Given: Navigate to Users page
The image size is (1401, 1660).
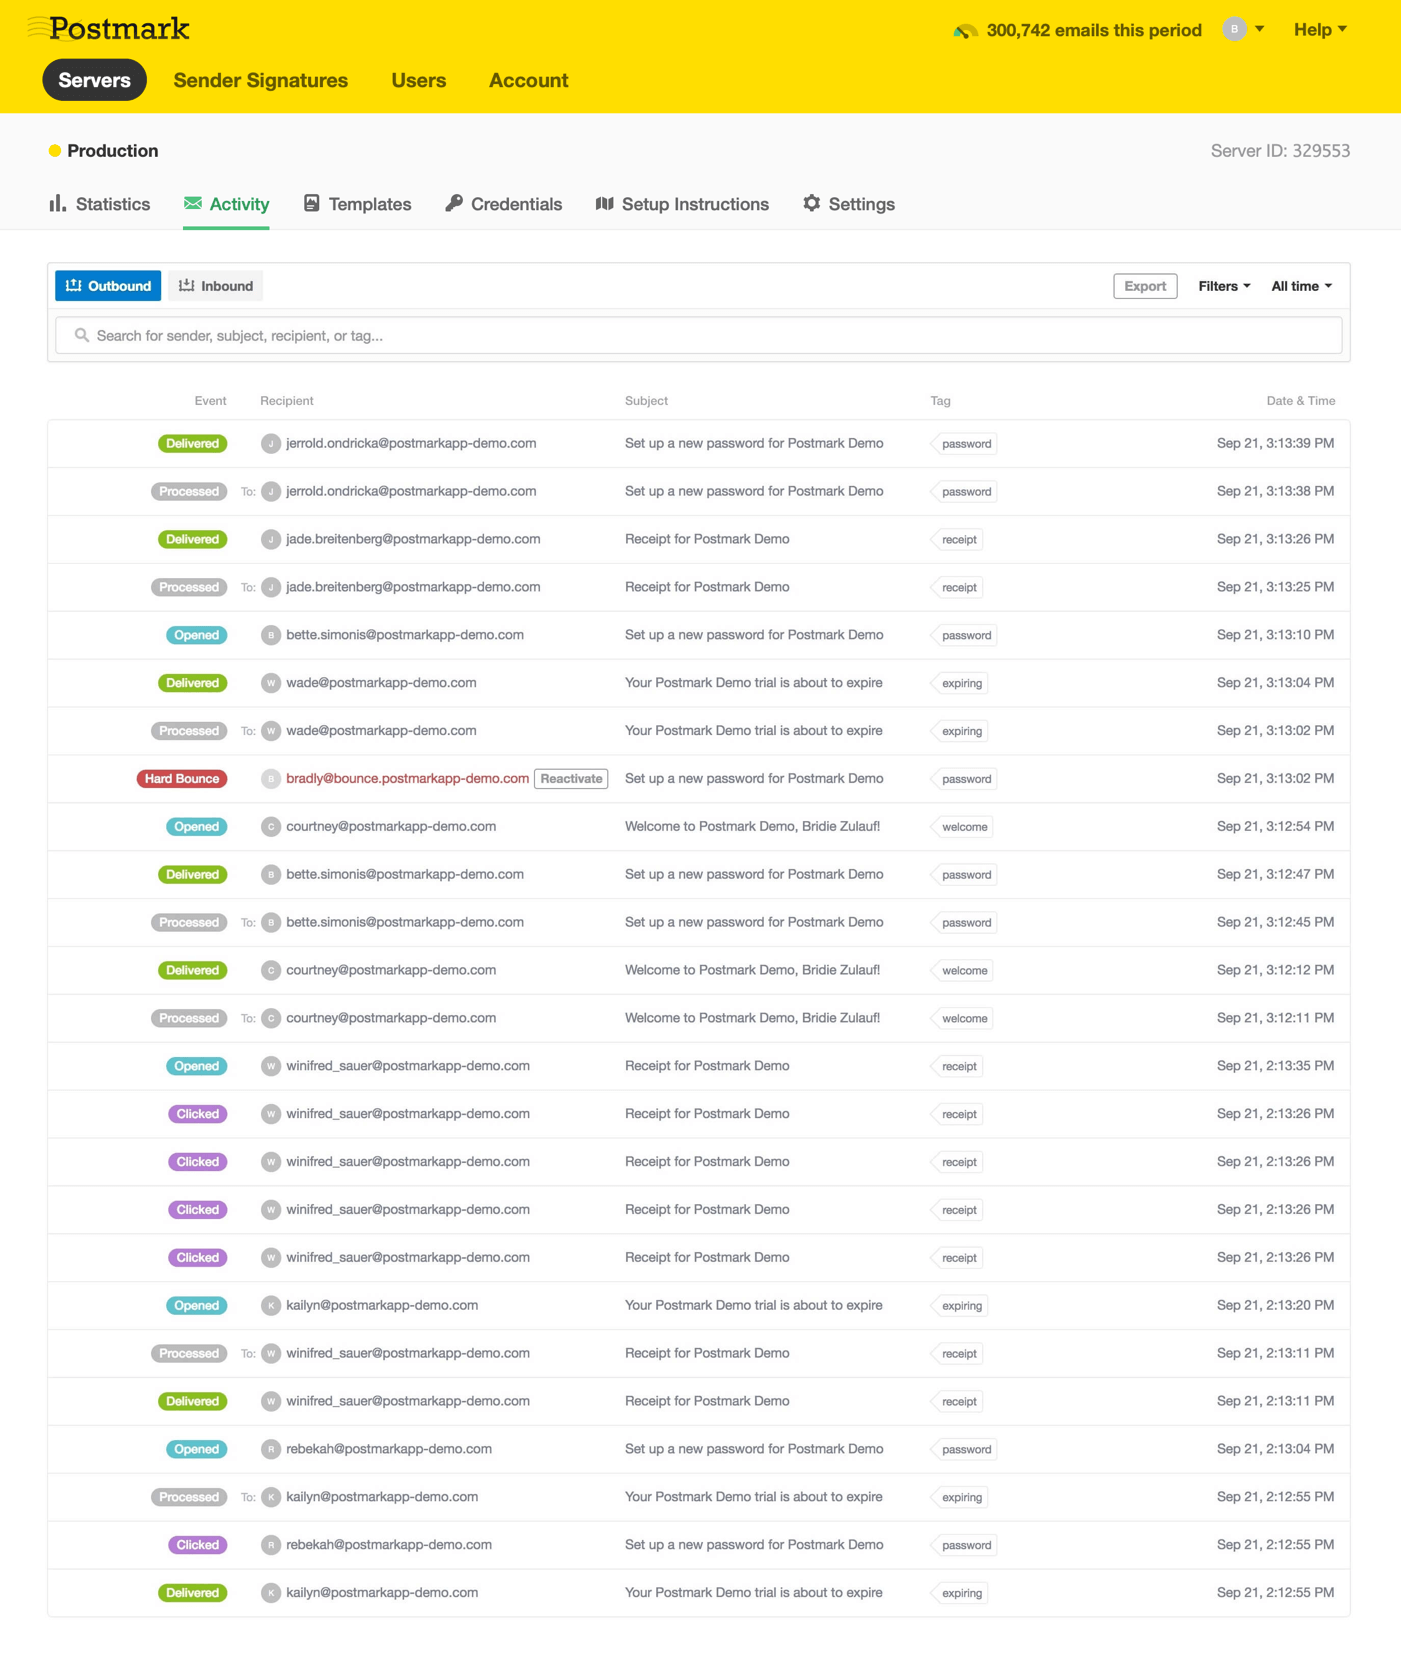Looking at the screenshot, I should [419, 80].
